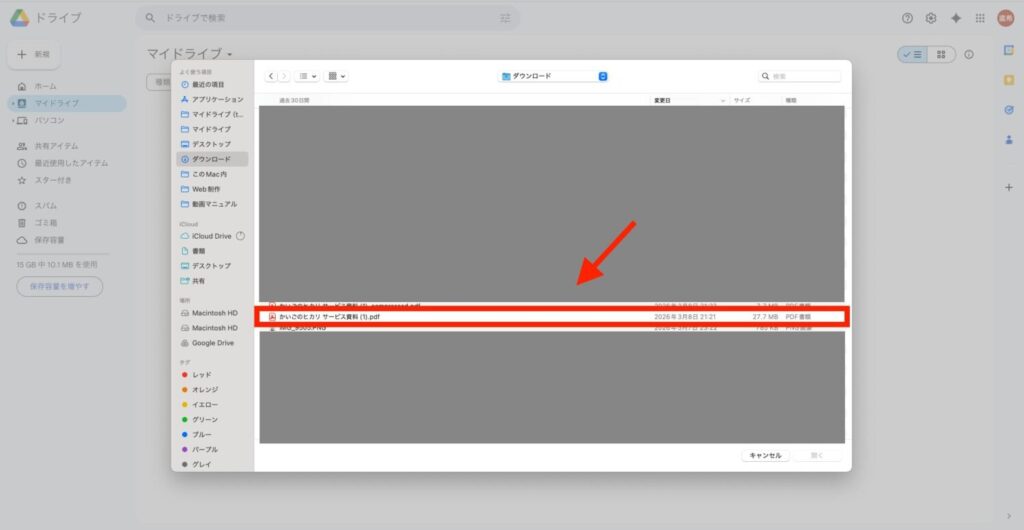
Task: Switch Drive to list layout view
Action: (912, 55)
